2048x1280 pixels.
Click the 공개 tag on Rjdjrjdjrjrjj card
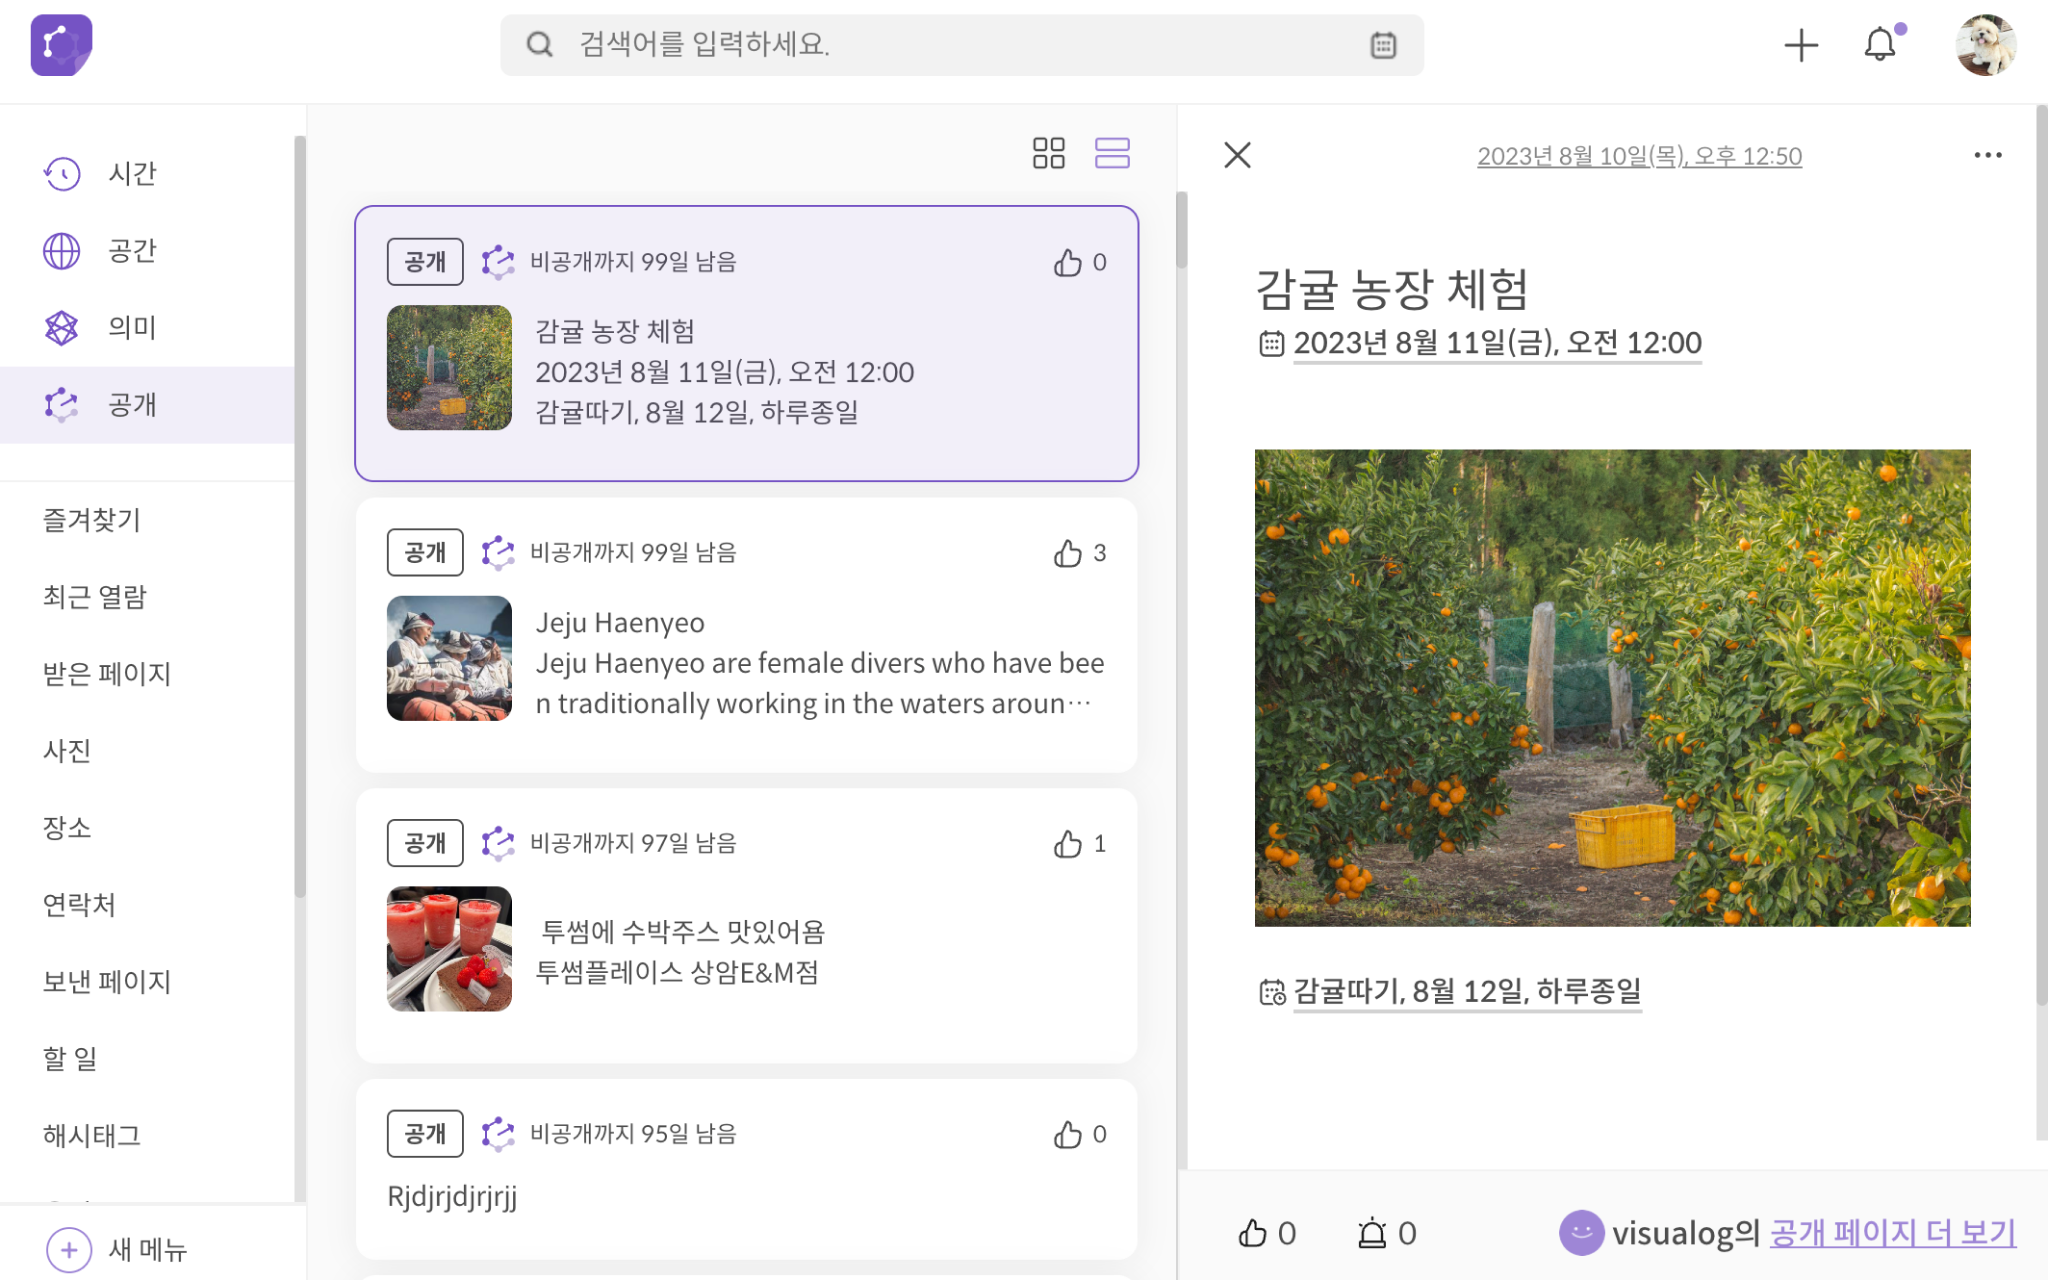(x=425, y=1134)
